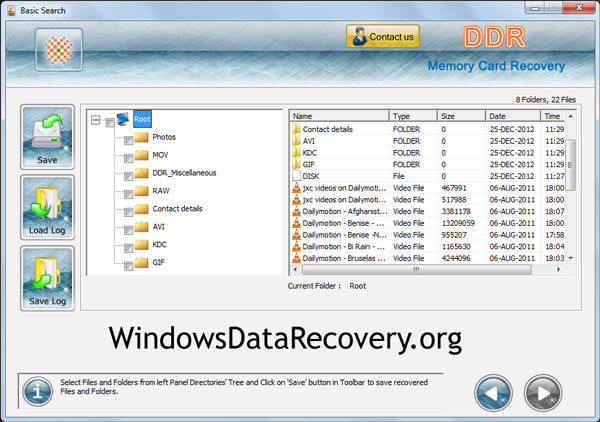
Task: Click the Save disk icon button
Action: pyautogui.click(x=47, y=137)
